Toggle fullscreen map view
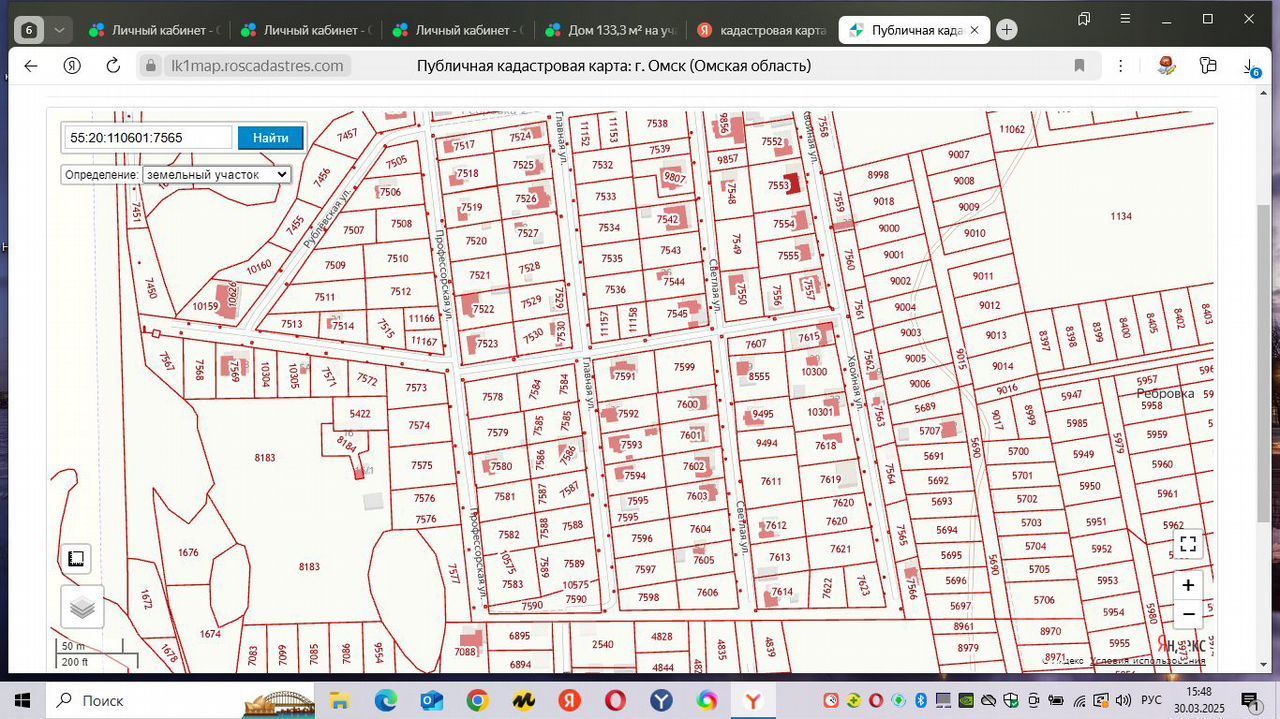 tap(1188, 544)
